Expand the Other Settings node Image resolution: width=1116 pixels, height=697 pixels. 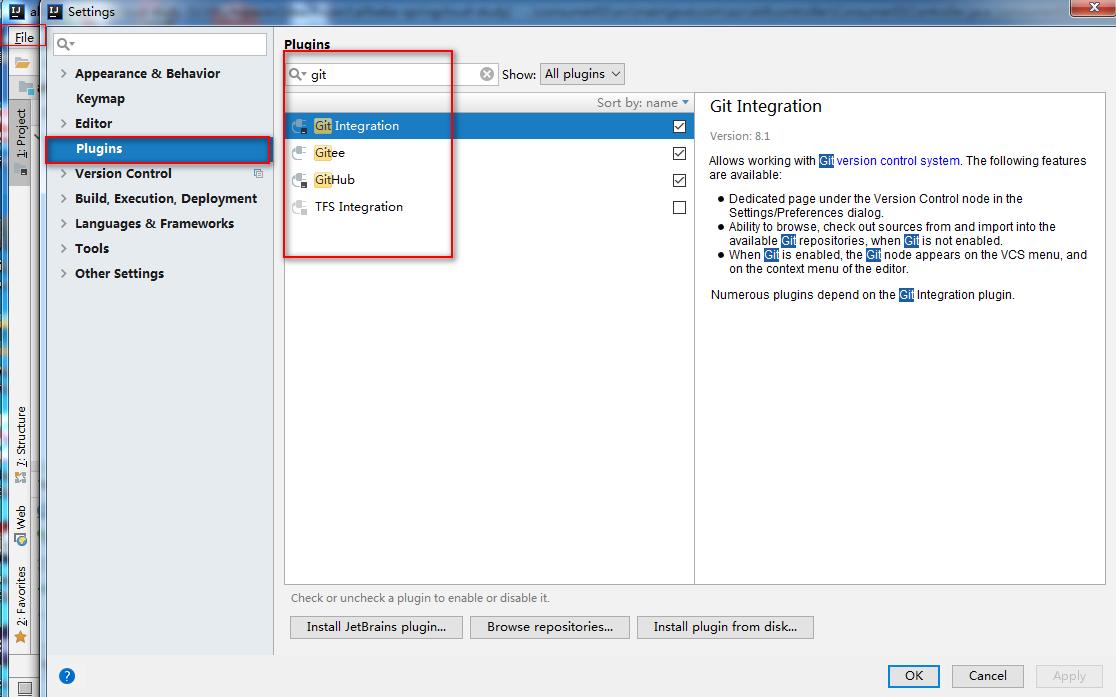coord(64,273)
